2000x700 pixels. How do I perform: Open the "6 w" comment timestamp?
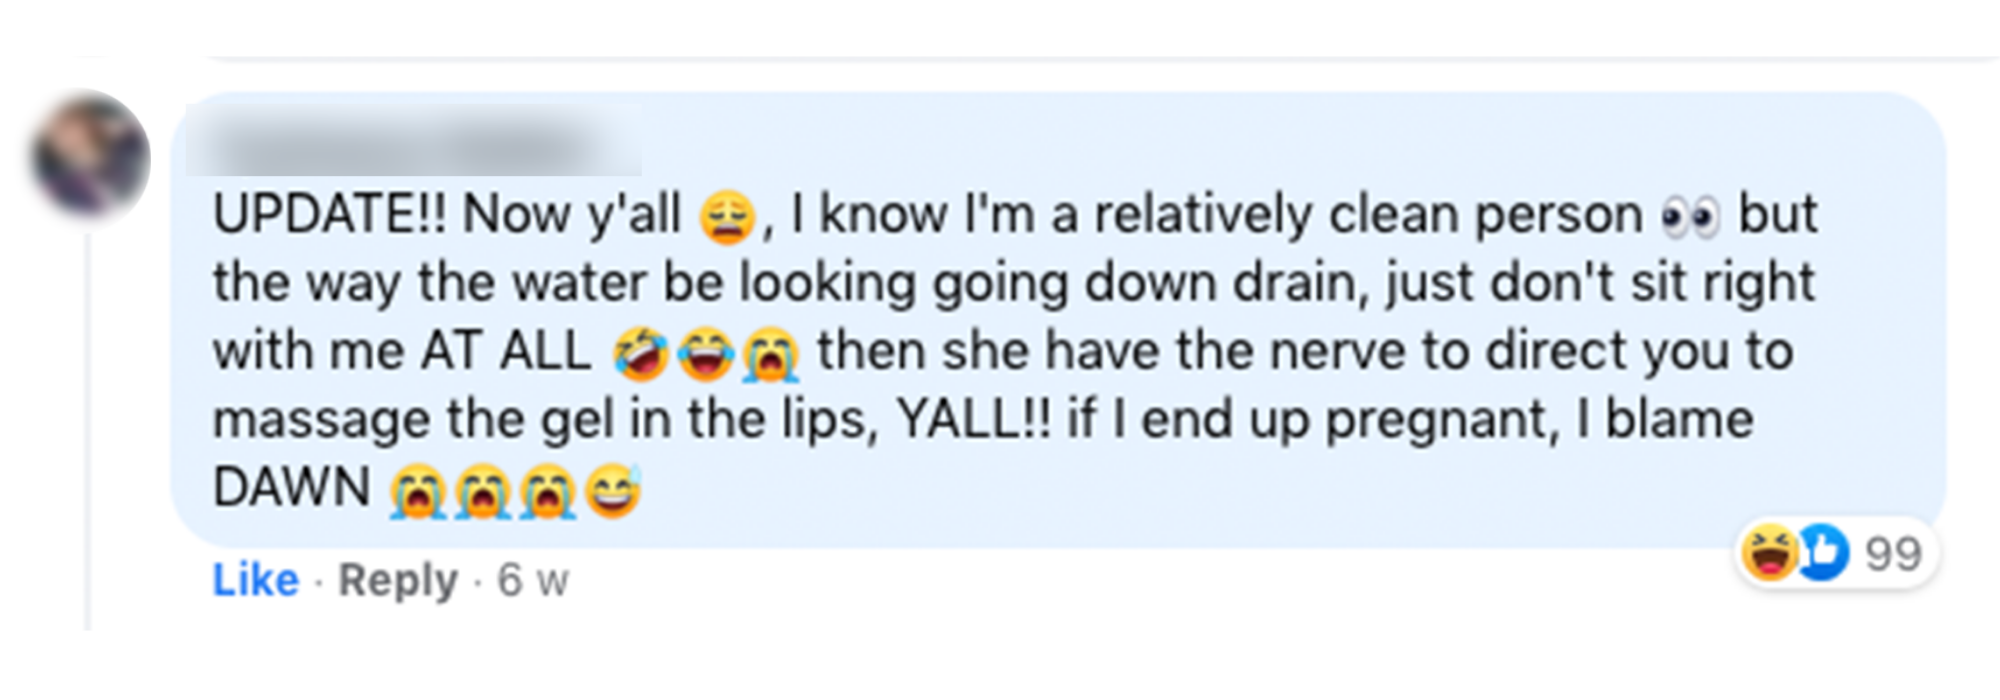coord(533,580)
